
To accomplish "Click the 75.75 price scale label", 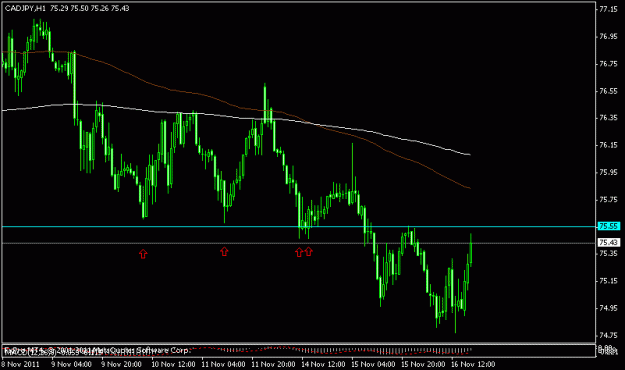I will click(608, 199).
